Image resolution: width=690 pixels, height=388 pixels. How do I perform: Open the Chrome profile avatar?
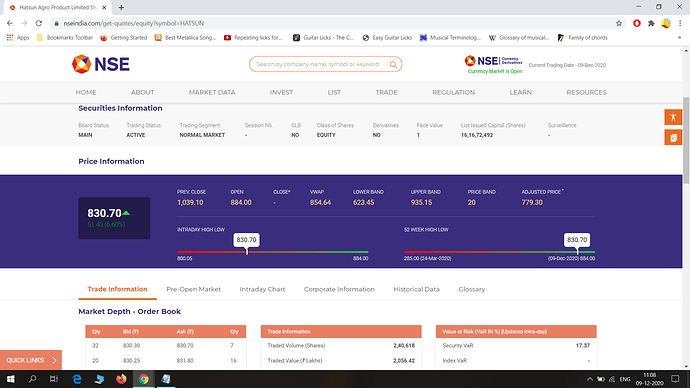click(666, 23)
